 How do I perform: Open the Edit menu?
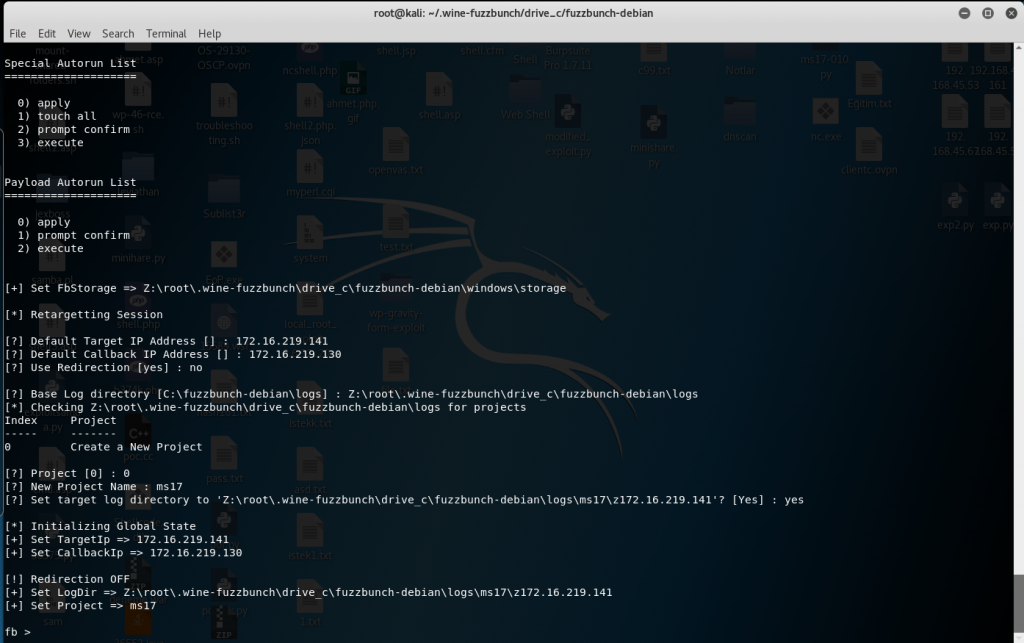tap(47, 33)
